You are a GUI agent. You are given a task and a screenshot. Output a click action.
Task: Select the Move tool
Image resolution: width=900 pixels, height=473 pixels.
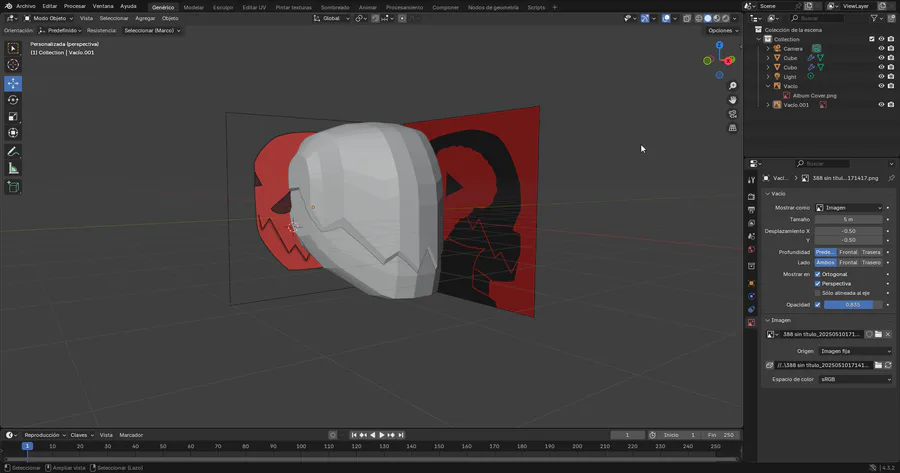tap(13, 83)
